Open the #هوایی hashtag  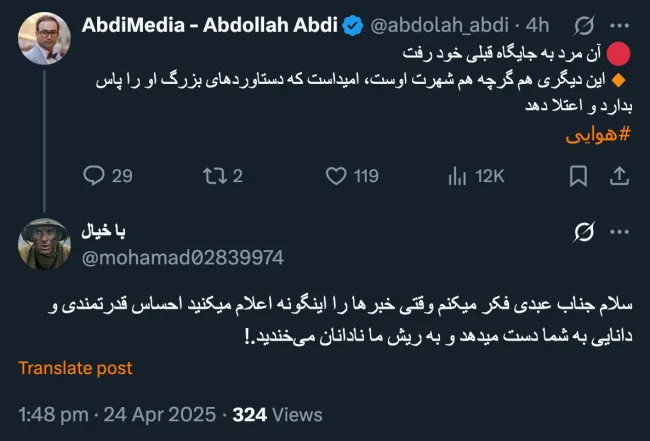tap(602, 132)
